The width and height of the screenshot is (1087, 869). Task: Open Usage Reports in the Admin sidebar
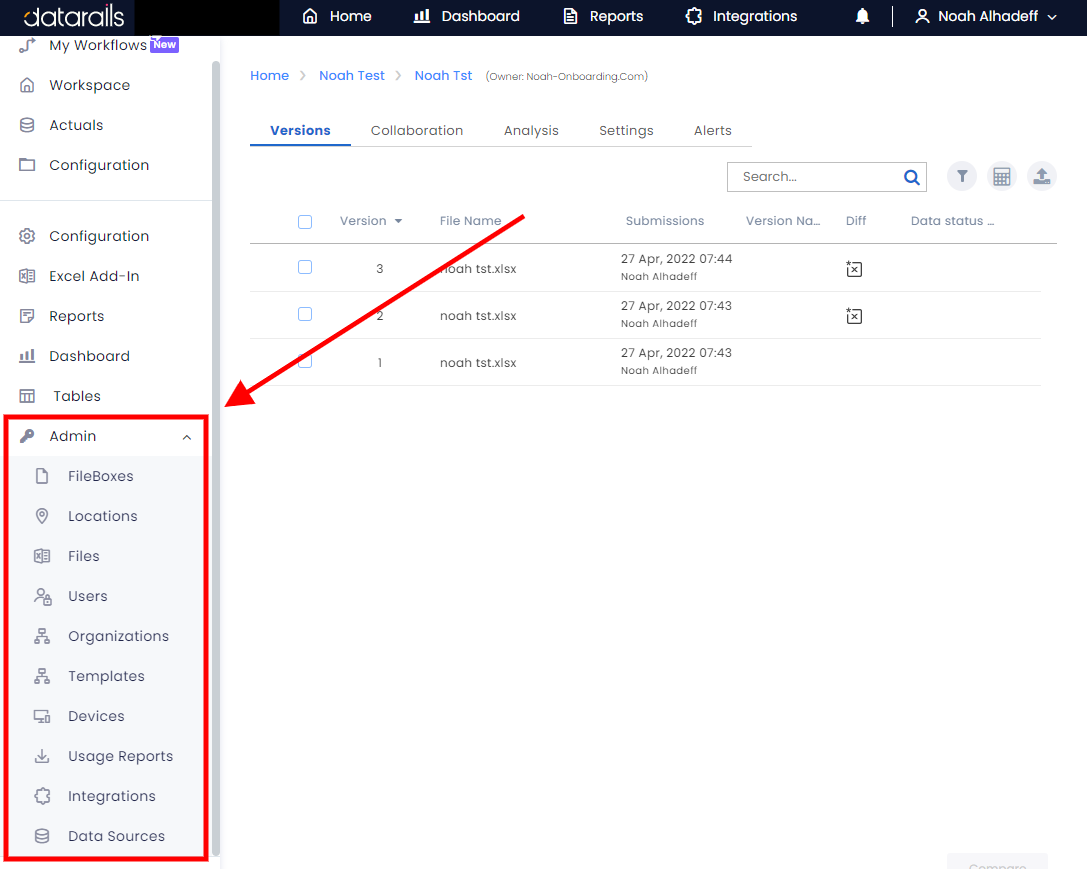[x=120, y=756]
